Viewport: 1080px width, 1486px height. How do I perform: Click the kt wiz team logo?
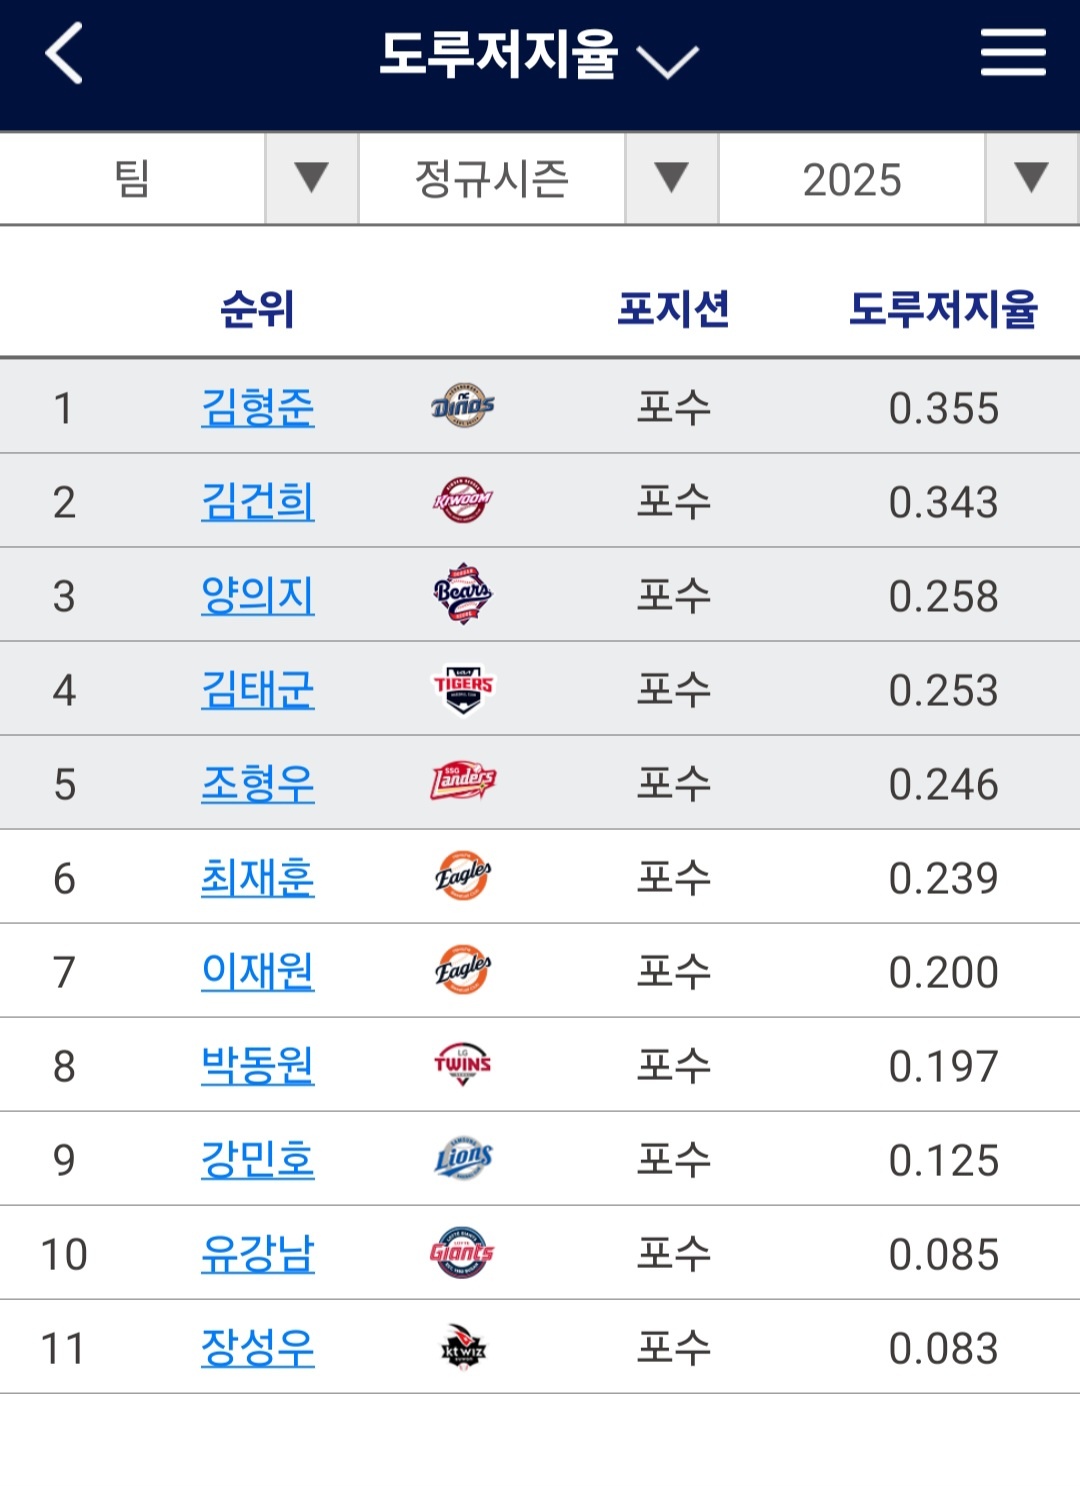pos(463,1347)
